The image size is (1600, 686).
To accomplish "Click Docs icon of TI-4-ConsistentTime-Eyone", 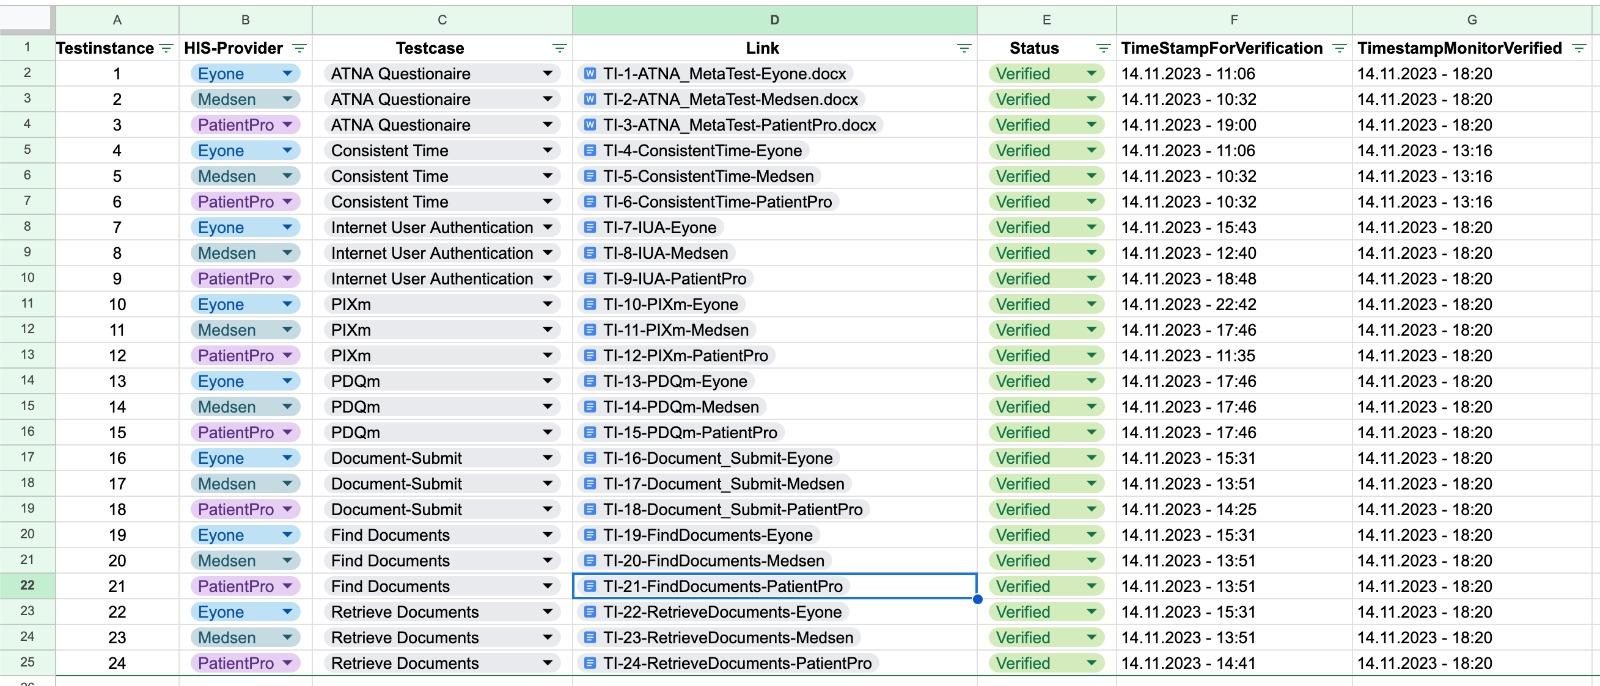I will tap(590, 150).
